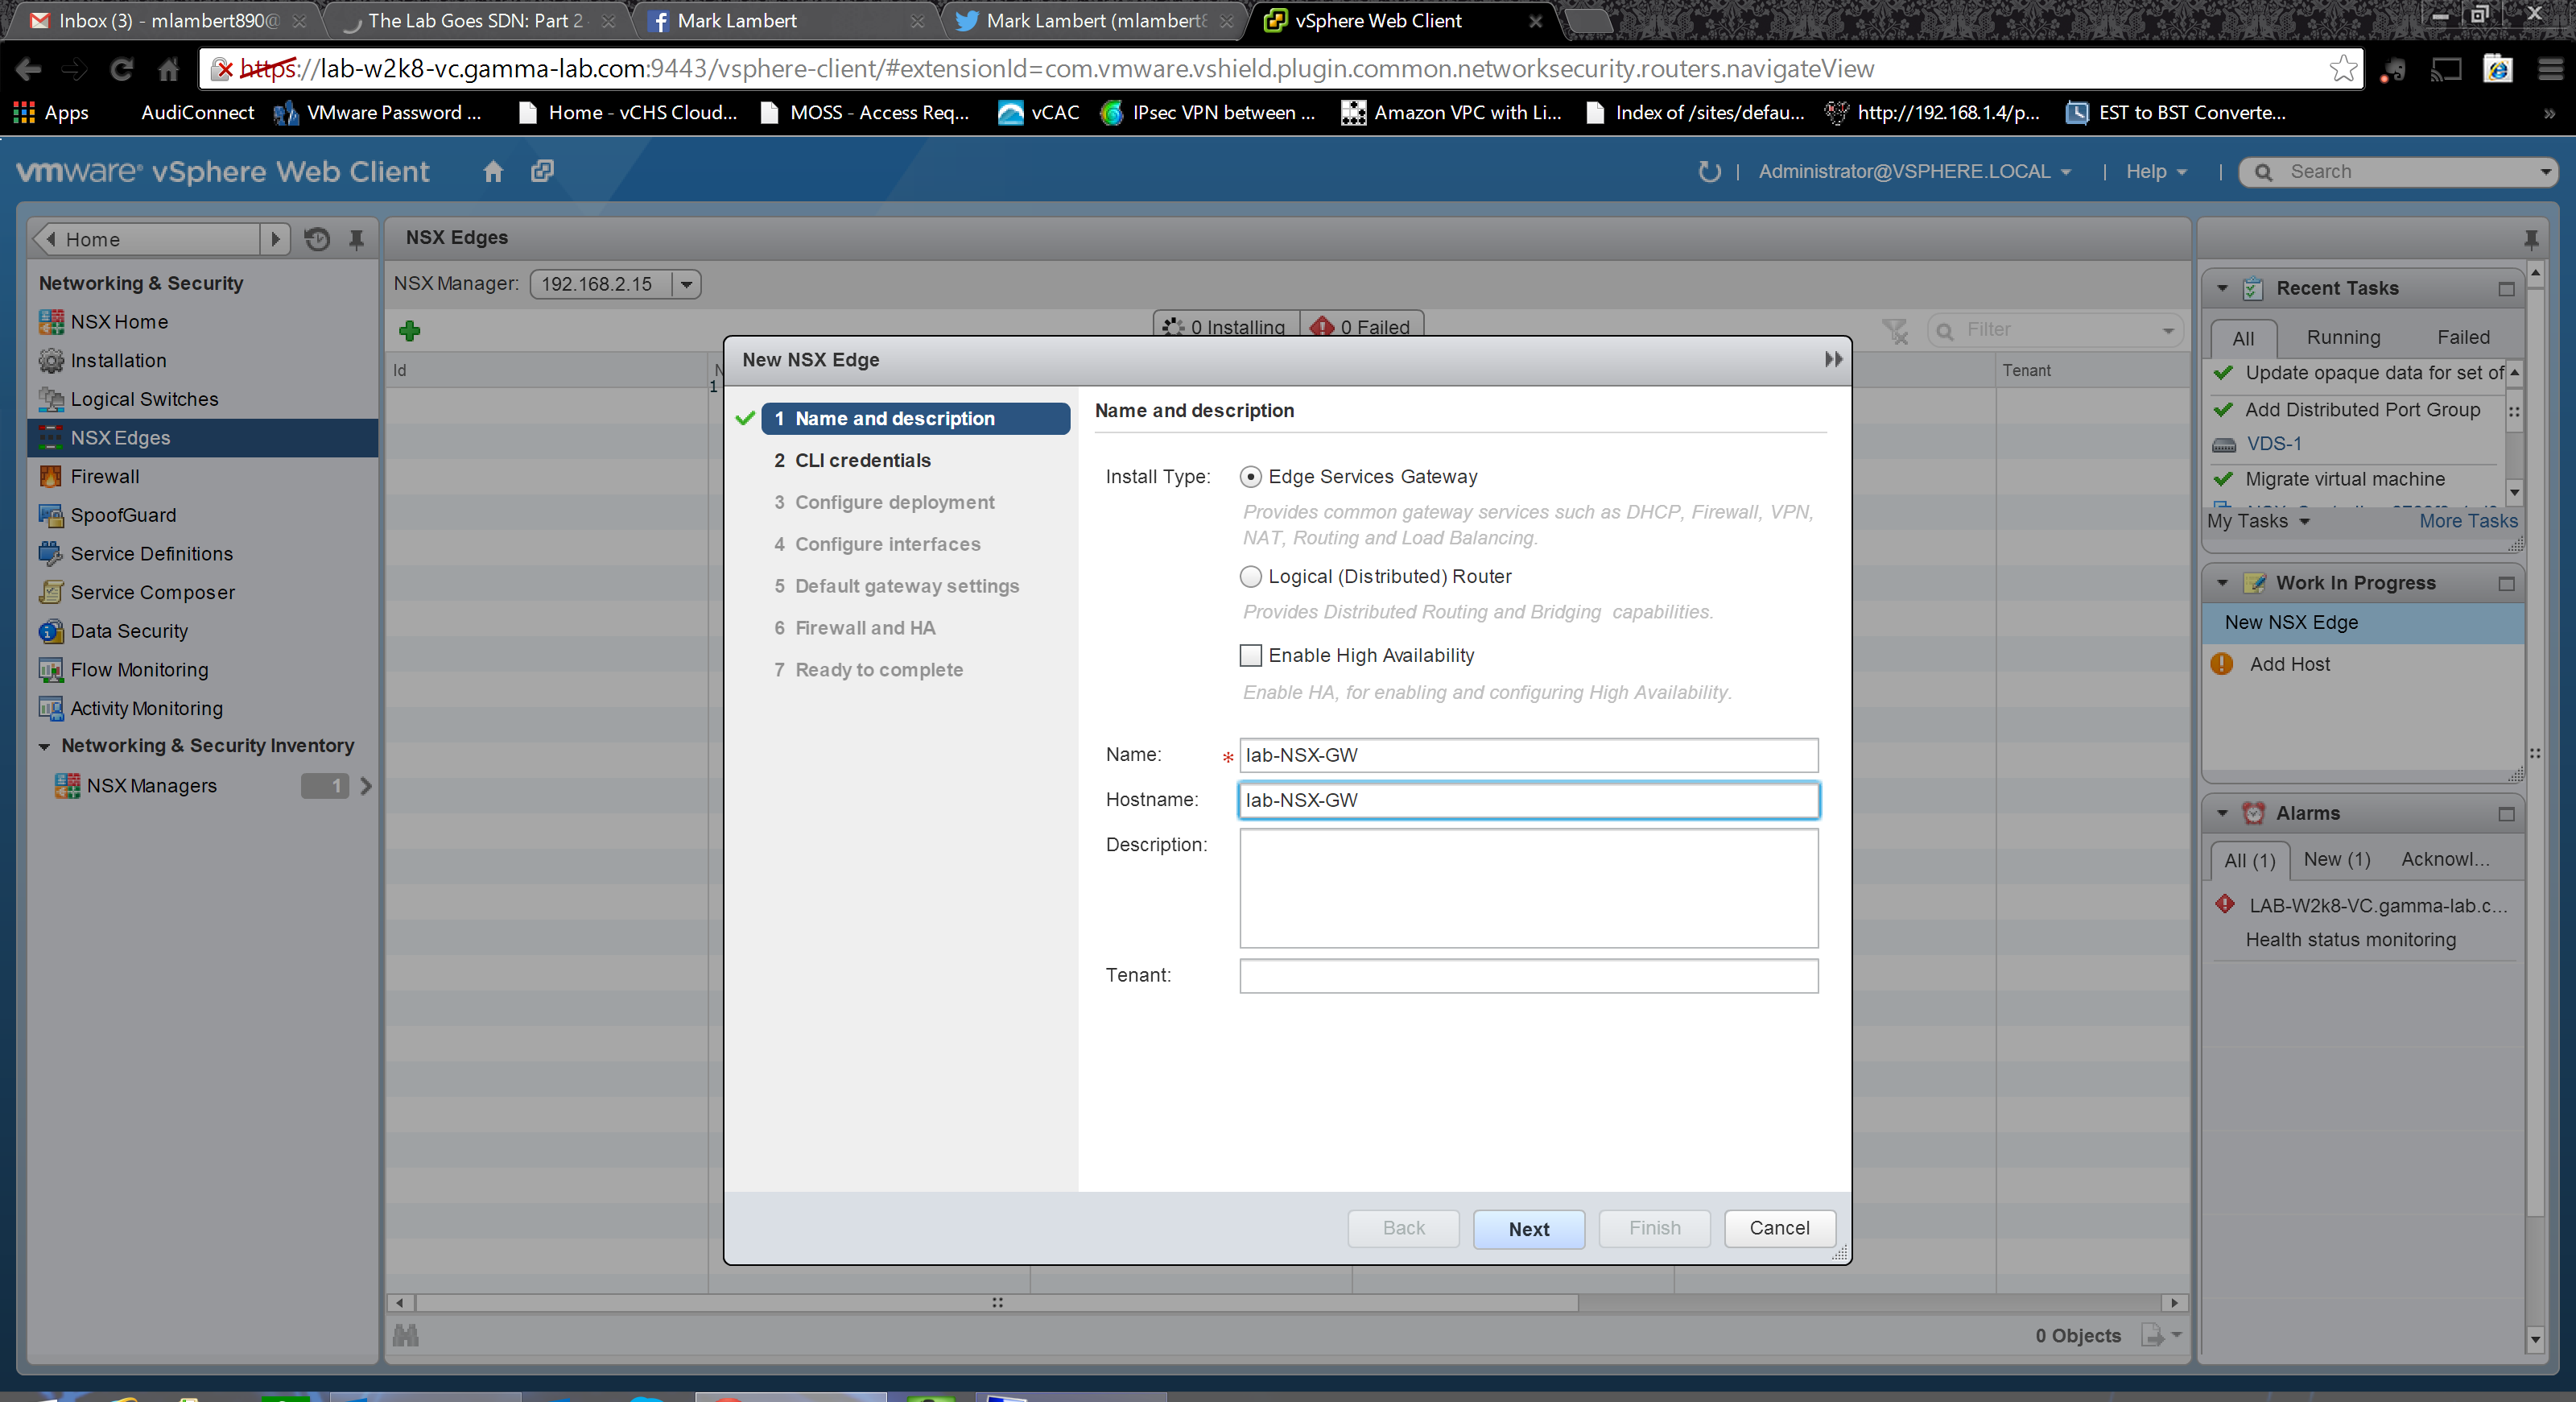
Task: Click the refresh icon next to Administrator
Action: [x=1709, y=172]
